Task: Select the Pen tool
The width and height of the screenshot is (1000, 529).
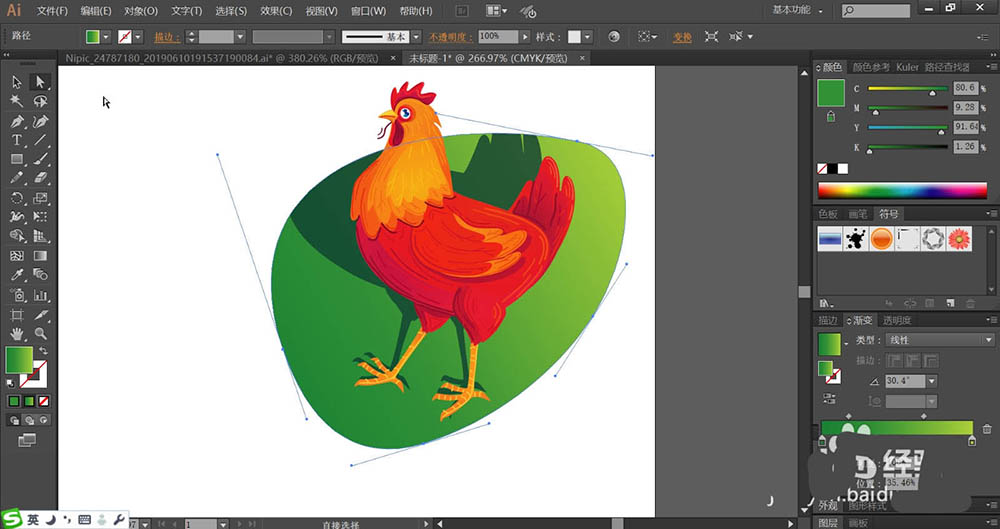Action: pyautogui.click(x=17, y=121)
